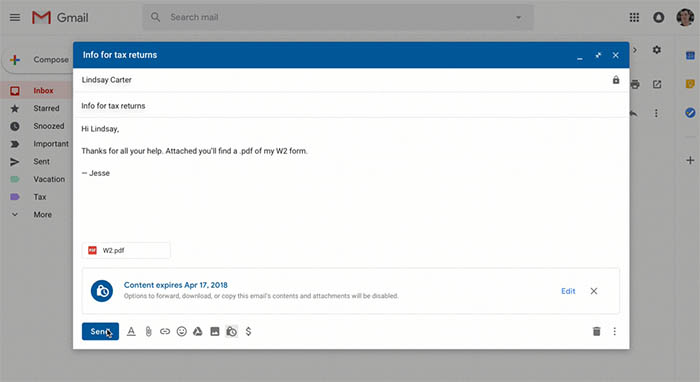Insert a photo icon in compose toolbar

click(x=215, y=332)
